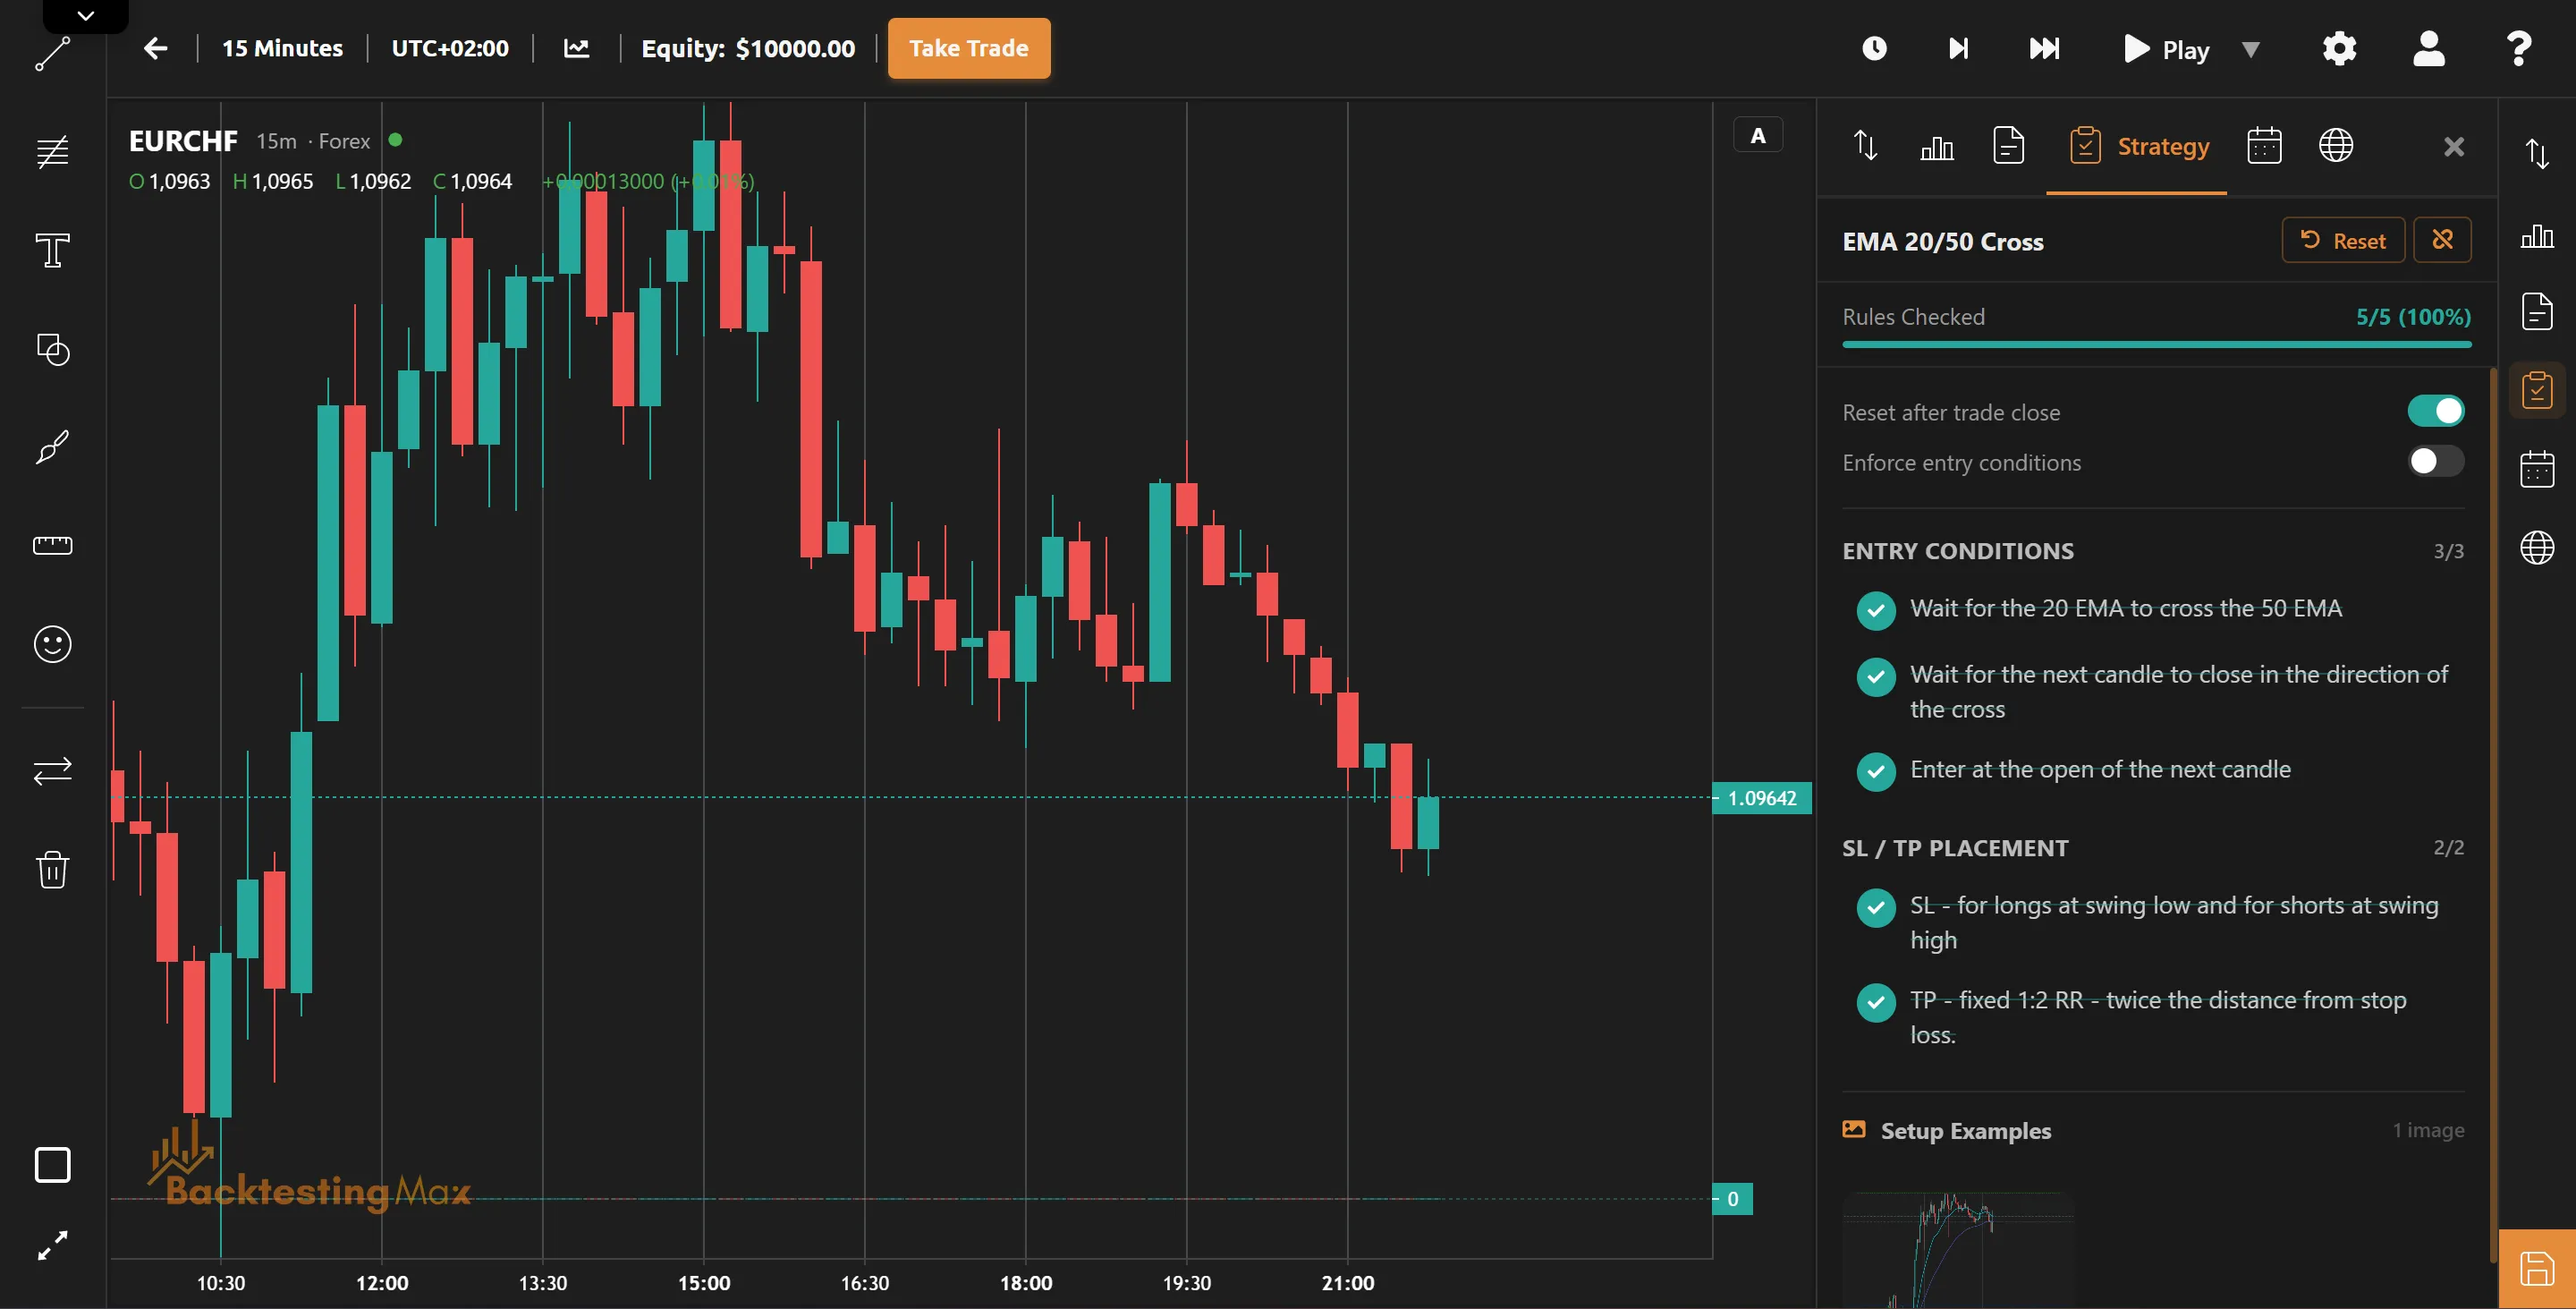Expand the collapsed top chevron tab
The image size is (2576, 1309).
(x=86, y=15)
